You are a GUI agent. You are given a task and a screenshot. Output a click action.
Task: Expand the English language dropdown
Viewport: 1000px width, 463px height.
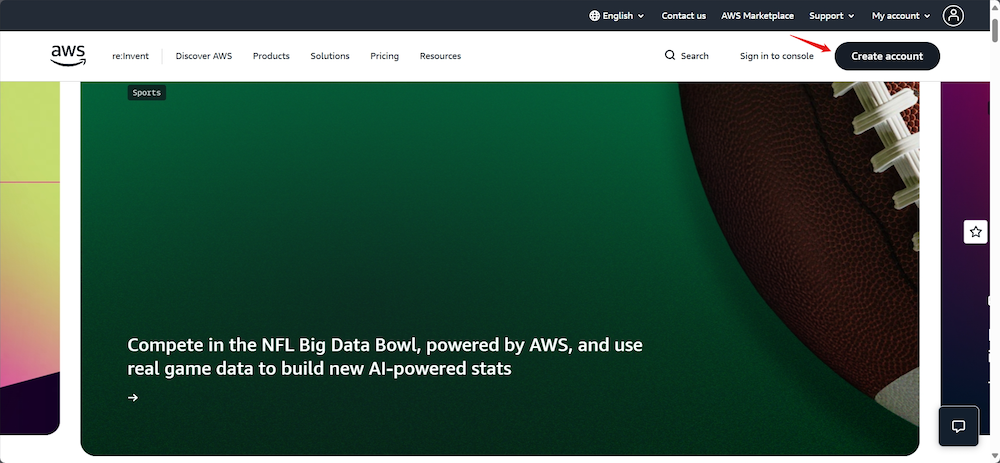pyautogui.click(x=617, y=15)
